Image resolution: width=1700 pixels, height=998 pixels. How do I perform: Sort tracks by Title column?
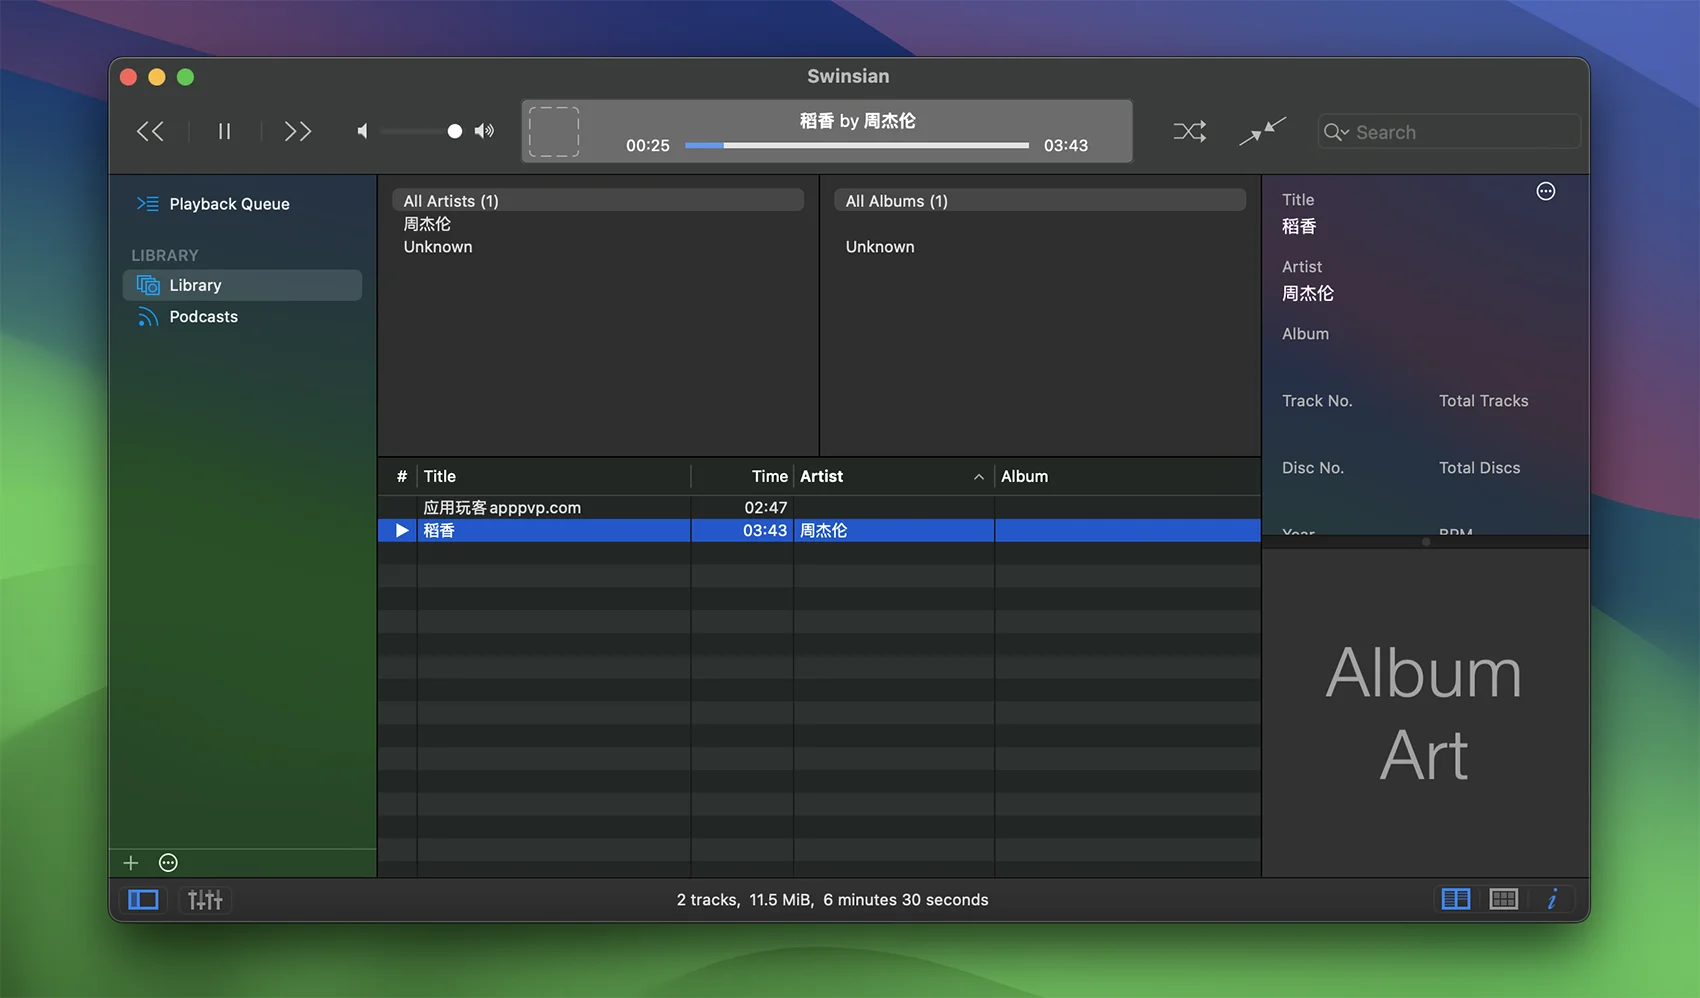coord(553,476)
